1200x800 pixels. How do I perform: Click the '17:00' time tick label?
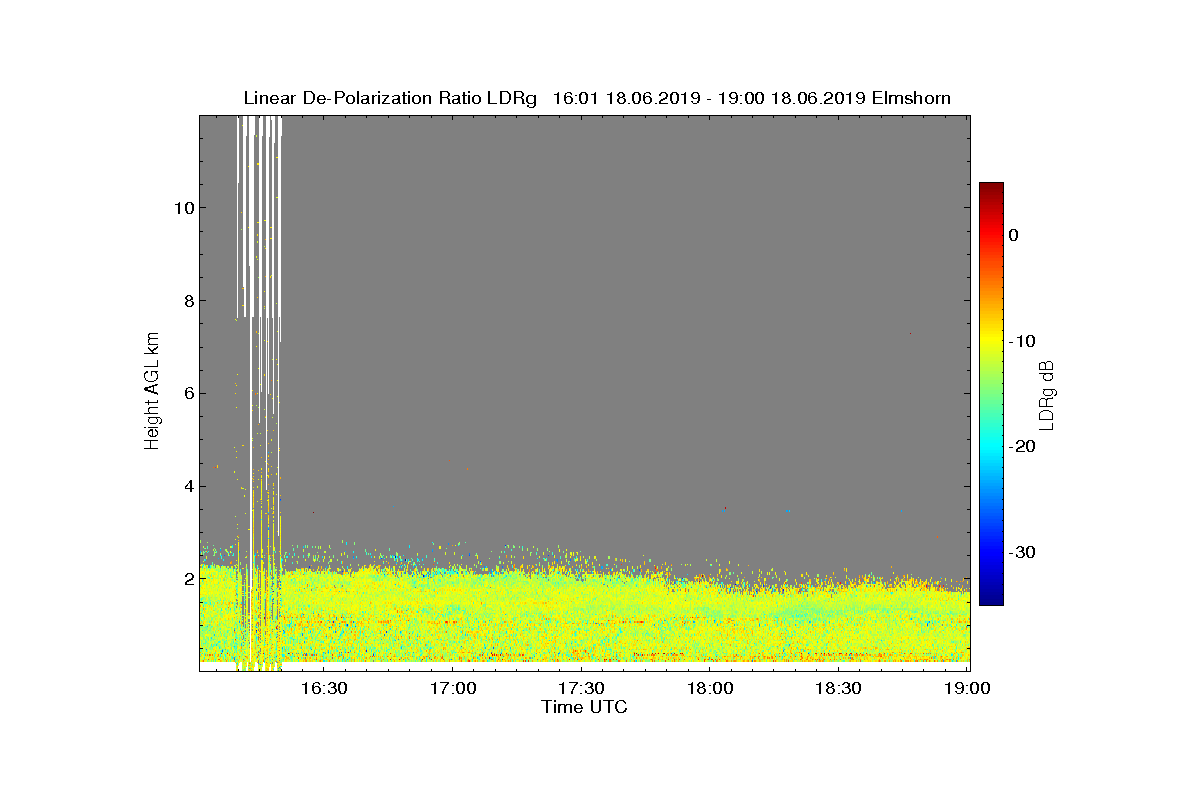(452, 688)
